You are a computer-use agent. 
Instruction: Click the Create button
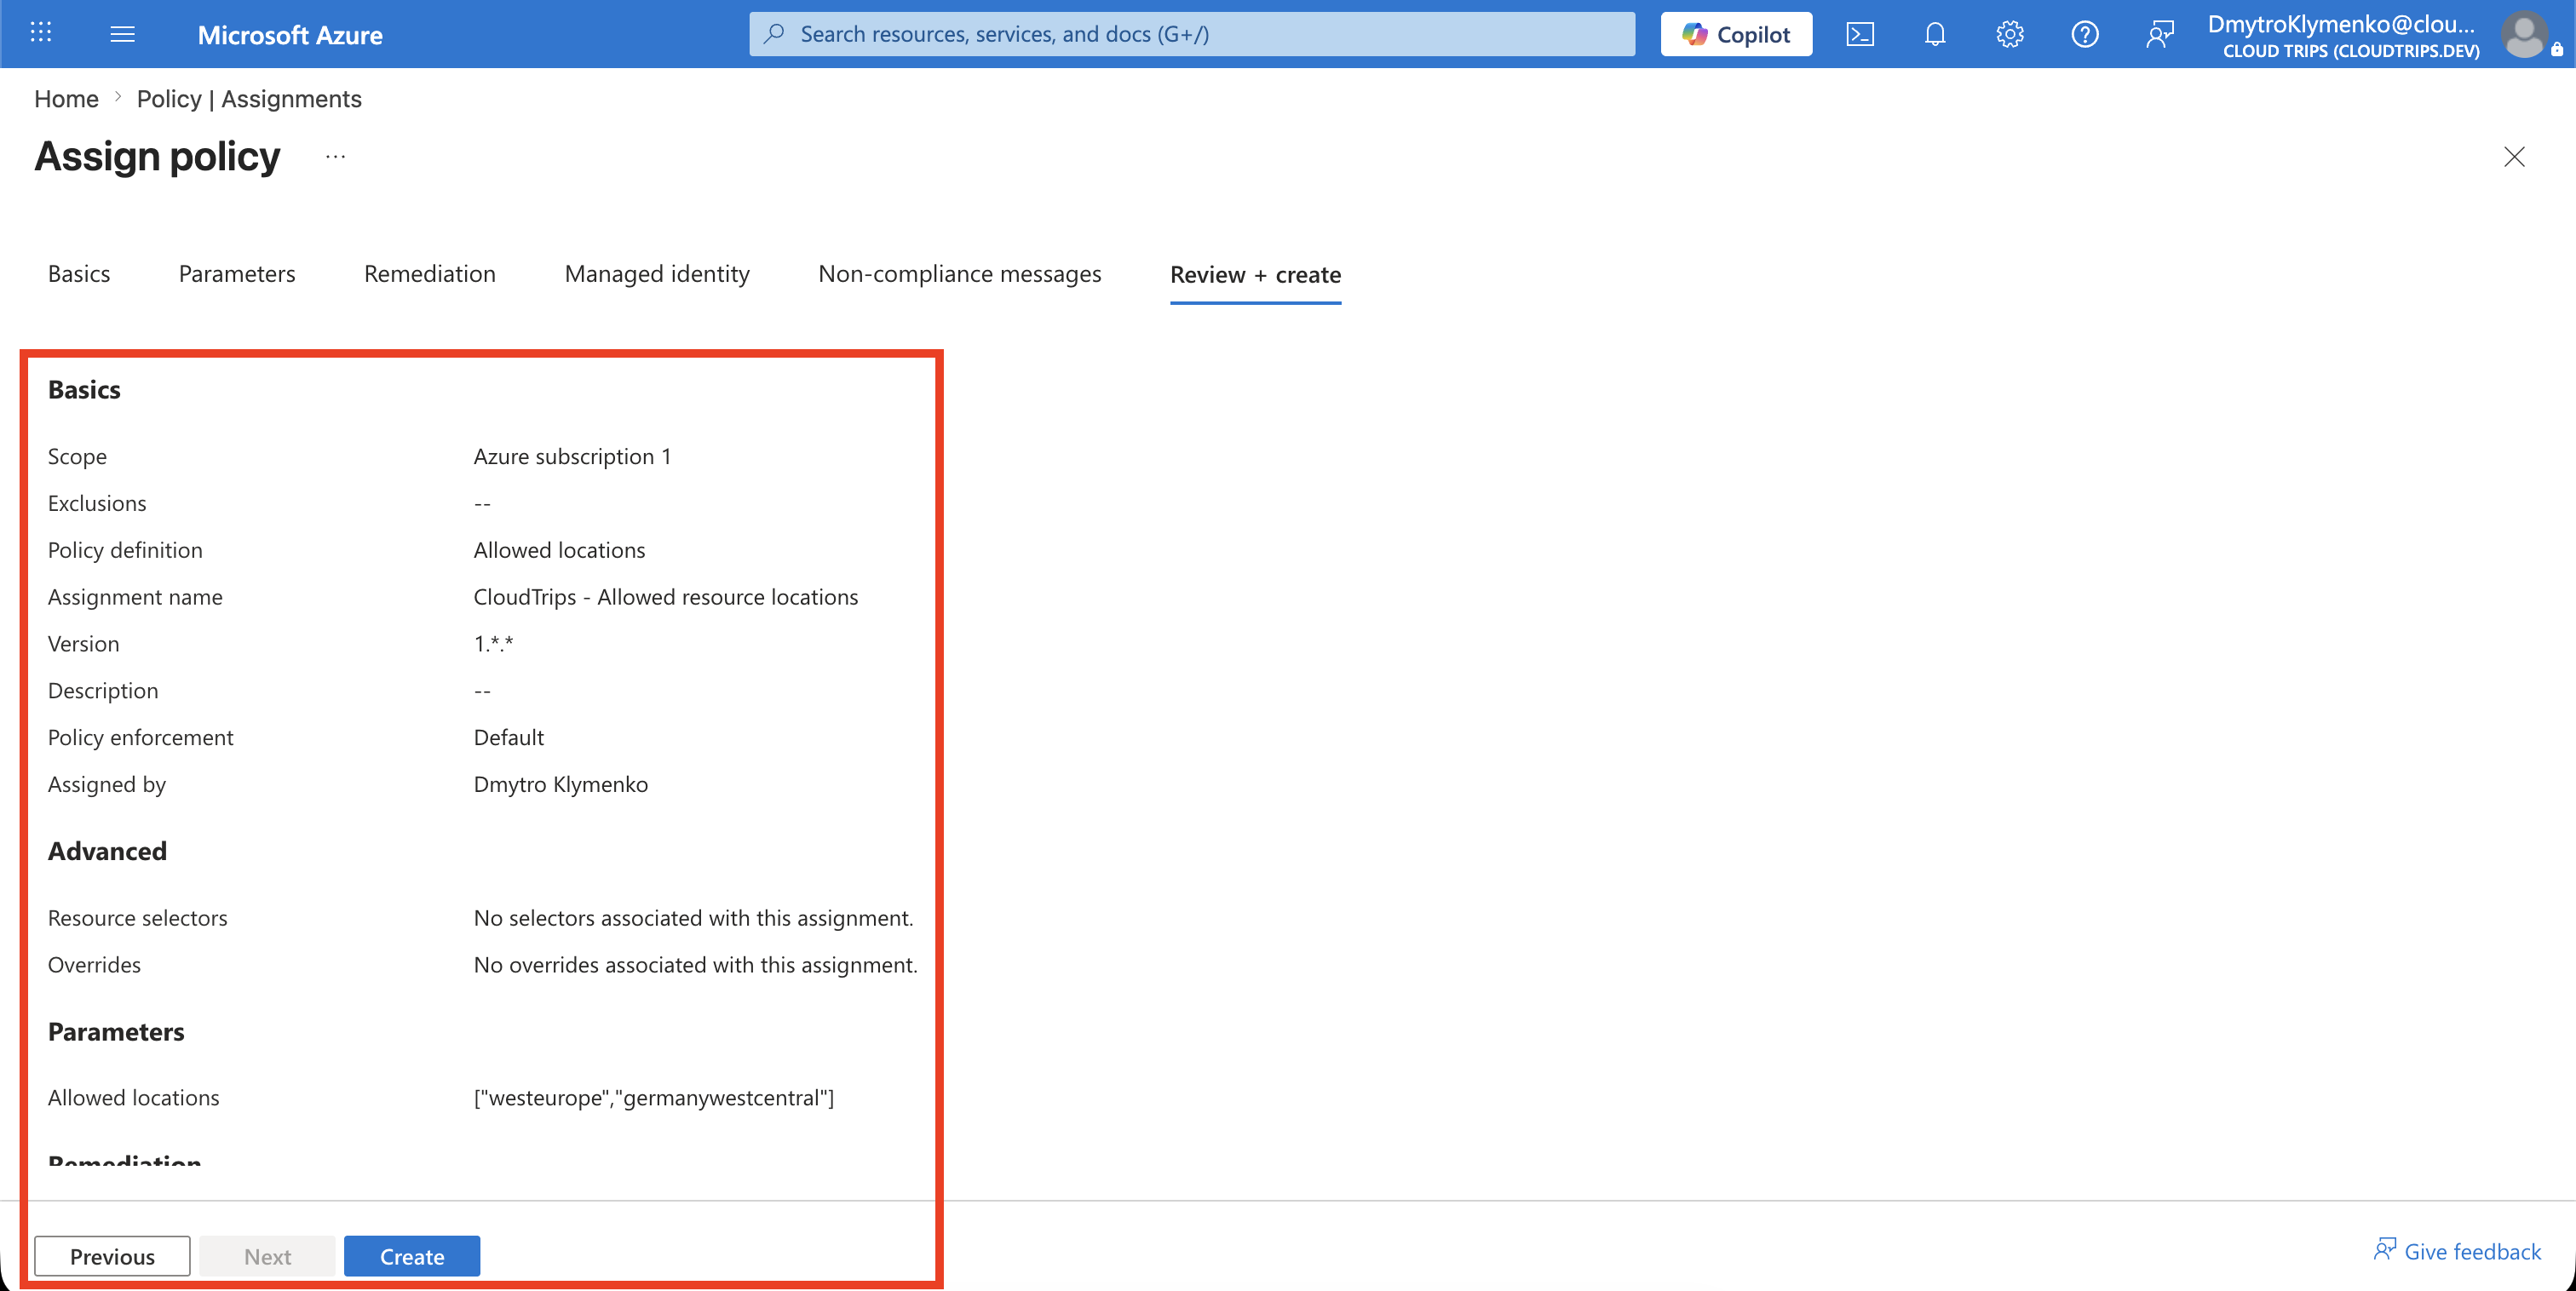point(412,1256)
